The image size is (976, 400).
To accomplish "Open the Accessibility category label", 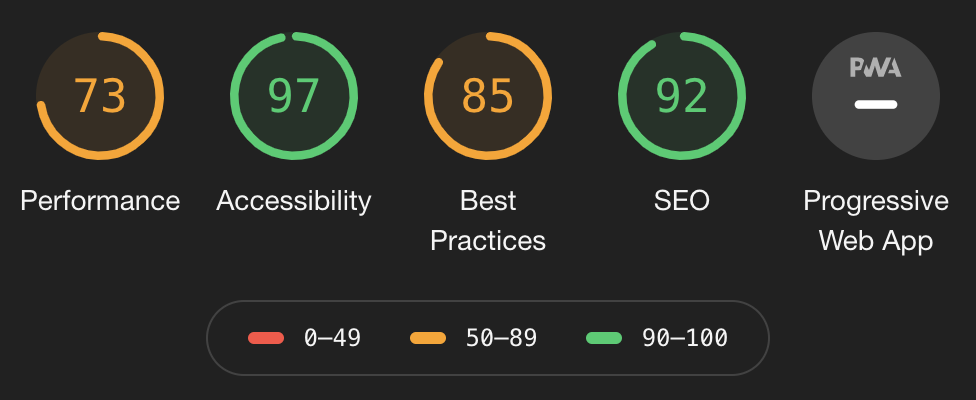I will pyautogui.click(x=294, y=201).
